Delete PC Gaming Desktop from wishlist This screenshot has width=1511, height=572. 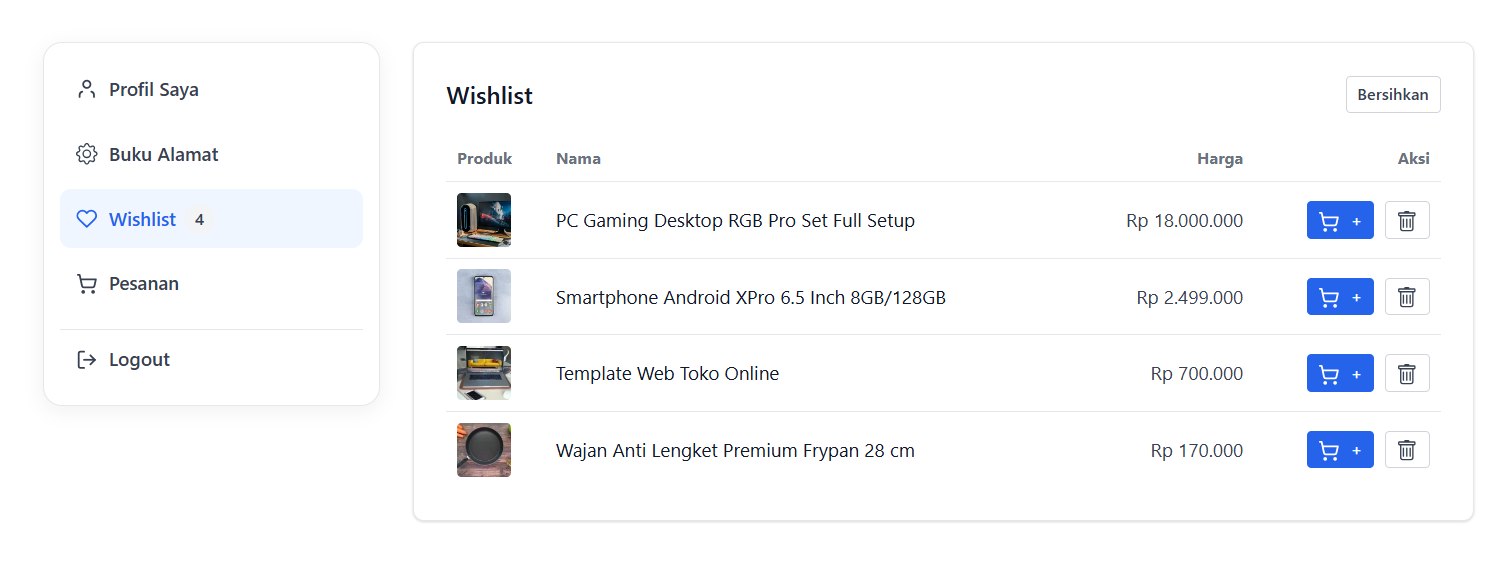[x=1407, y=220]
